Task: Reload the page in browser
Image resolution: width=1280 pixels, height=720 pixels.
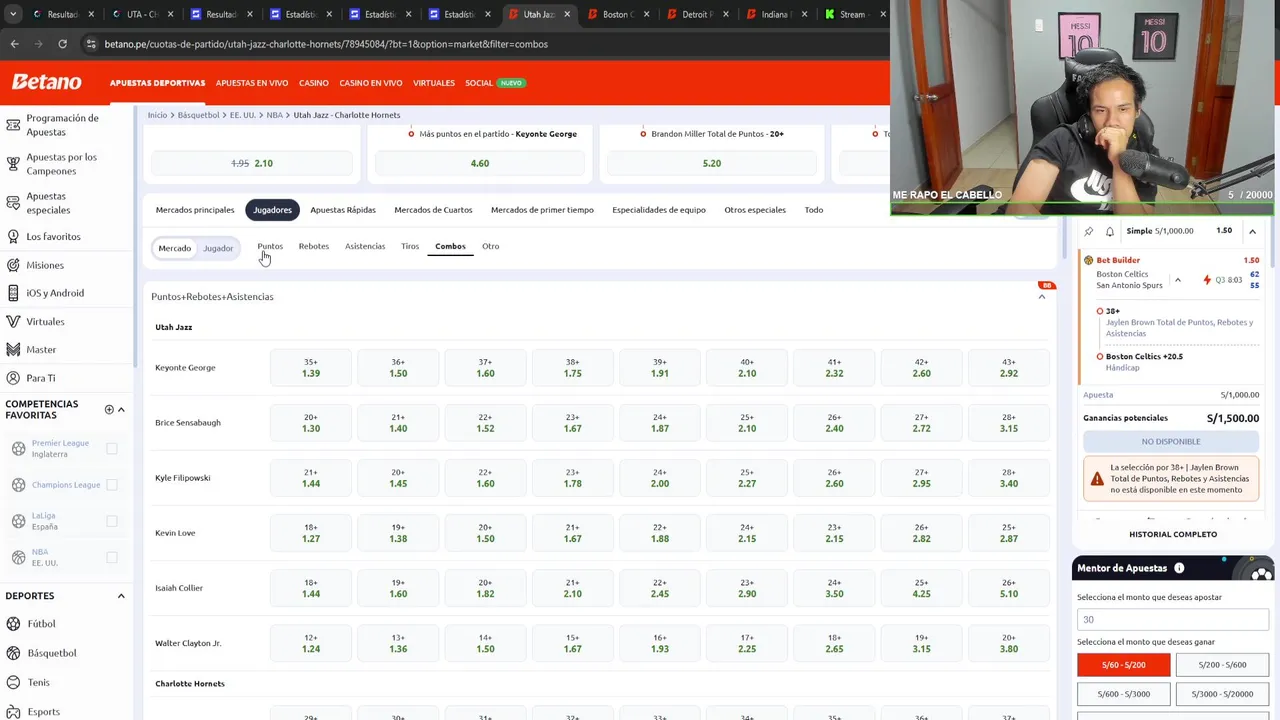Action: [x=62, y=44]
